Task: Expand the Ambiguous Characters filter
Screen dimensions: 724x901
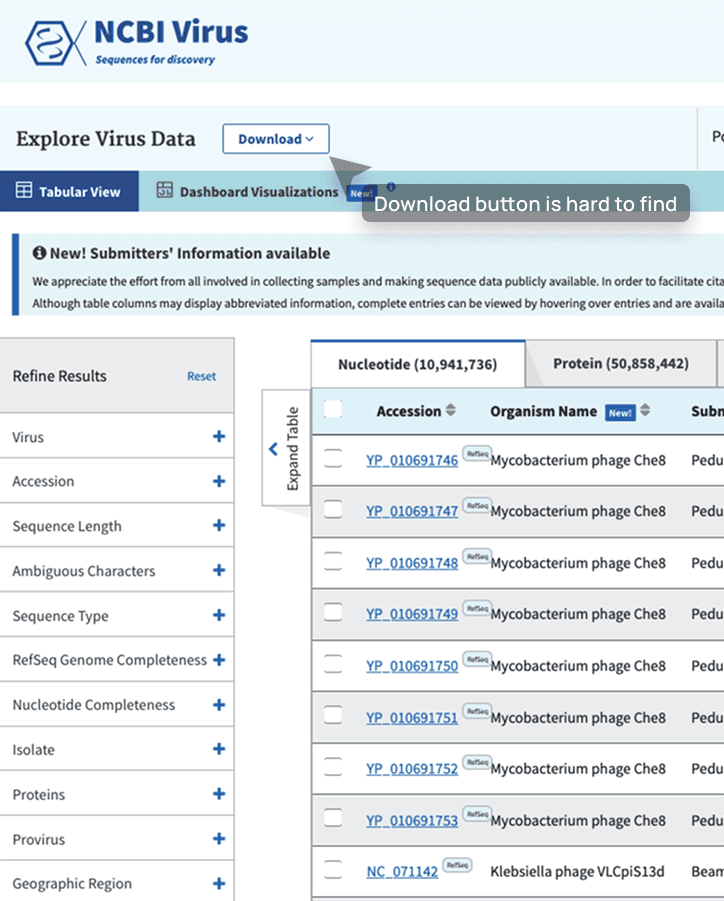Action: coord(219,570)
